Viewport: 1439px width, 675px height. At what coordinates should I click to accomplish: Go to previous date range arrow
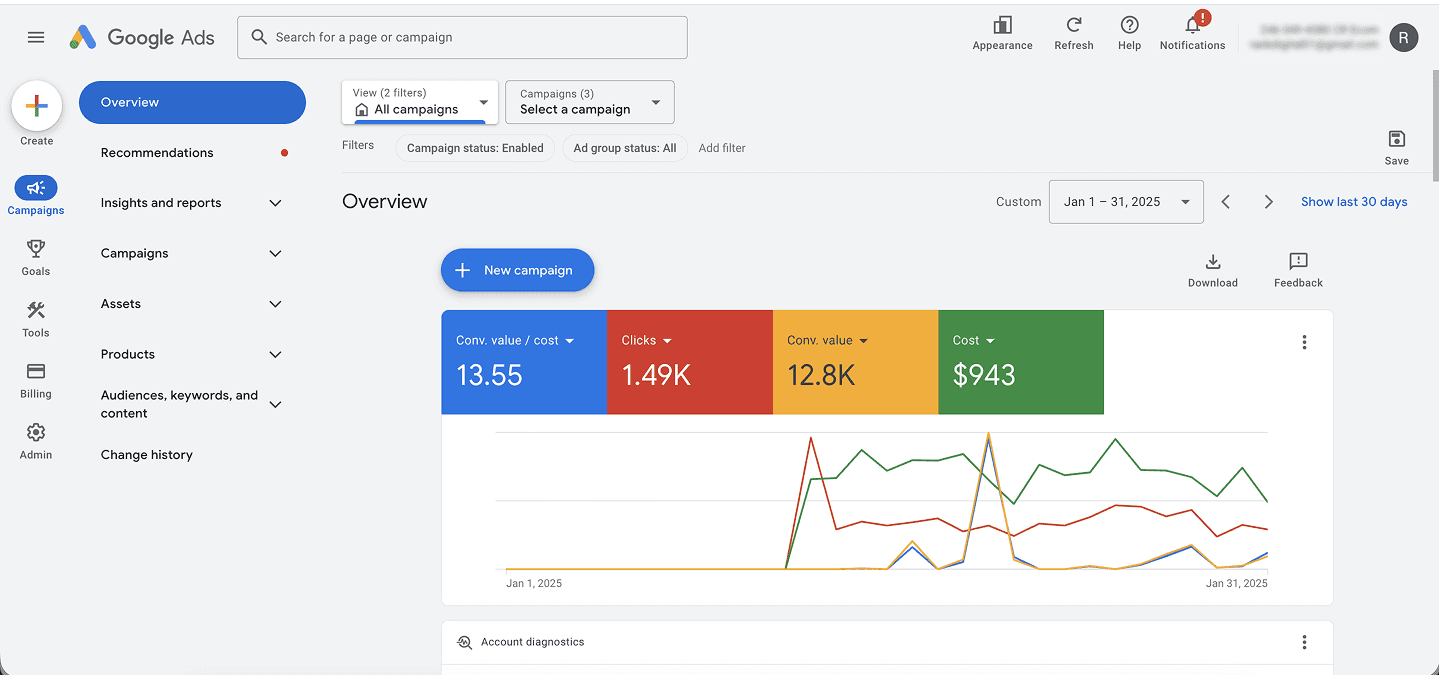(x=1226, y=202)
